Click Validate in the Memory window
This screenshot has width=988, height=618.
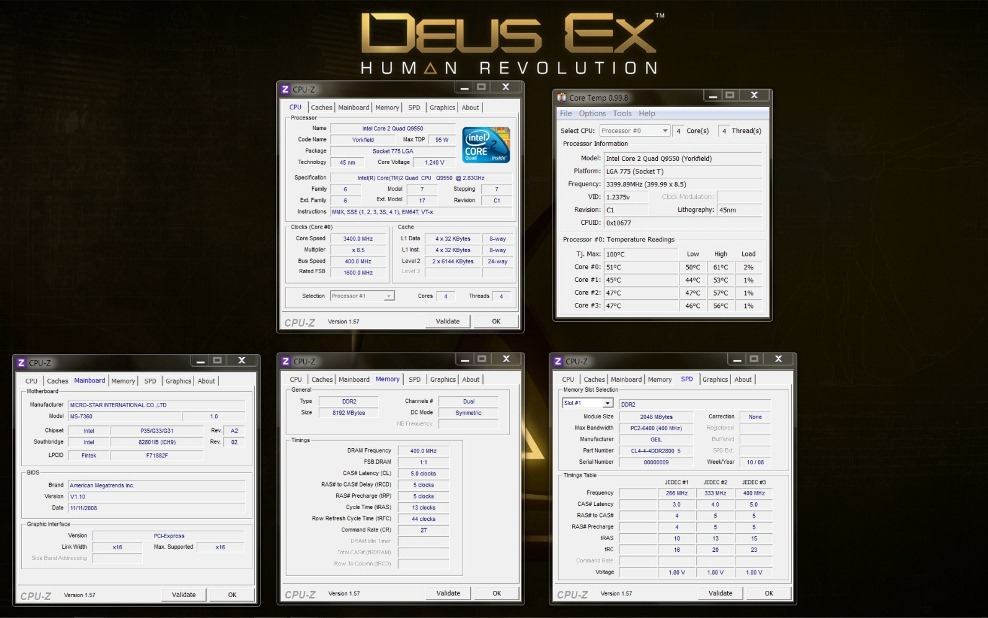[448, 593]
